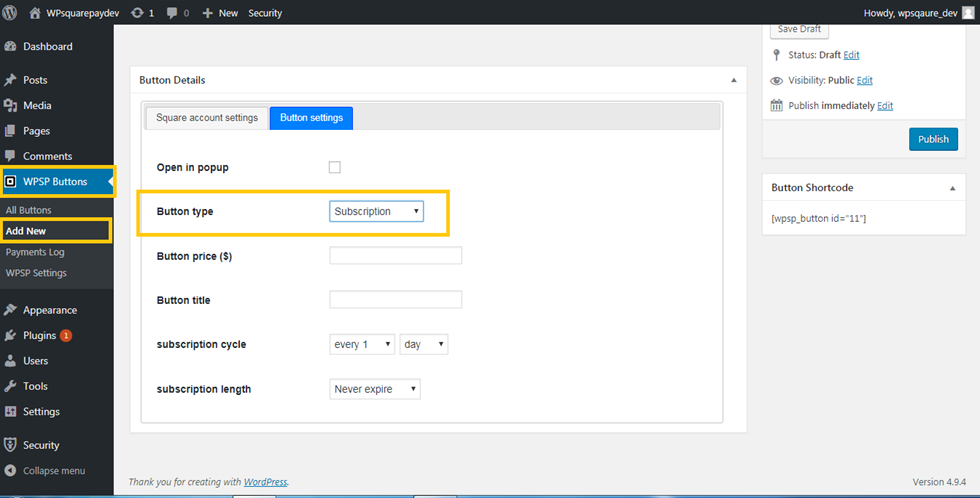Click the plus New icon in admin bar
This screenshot has height=498, width=980.
coord(208,12)
